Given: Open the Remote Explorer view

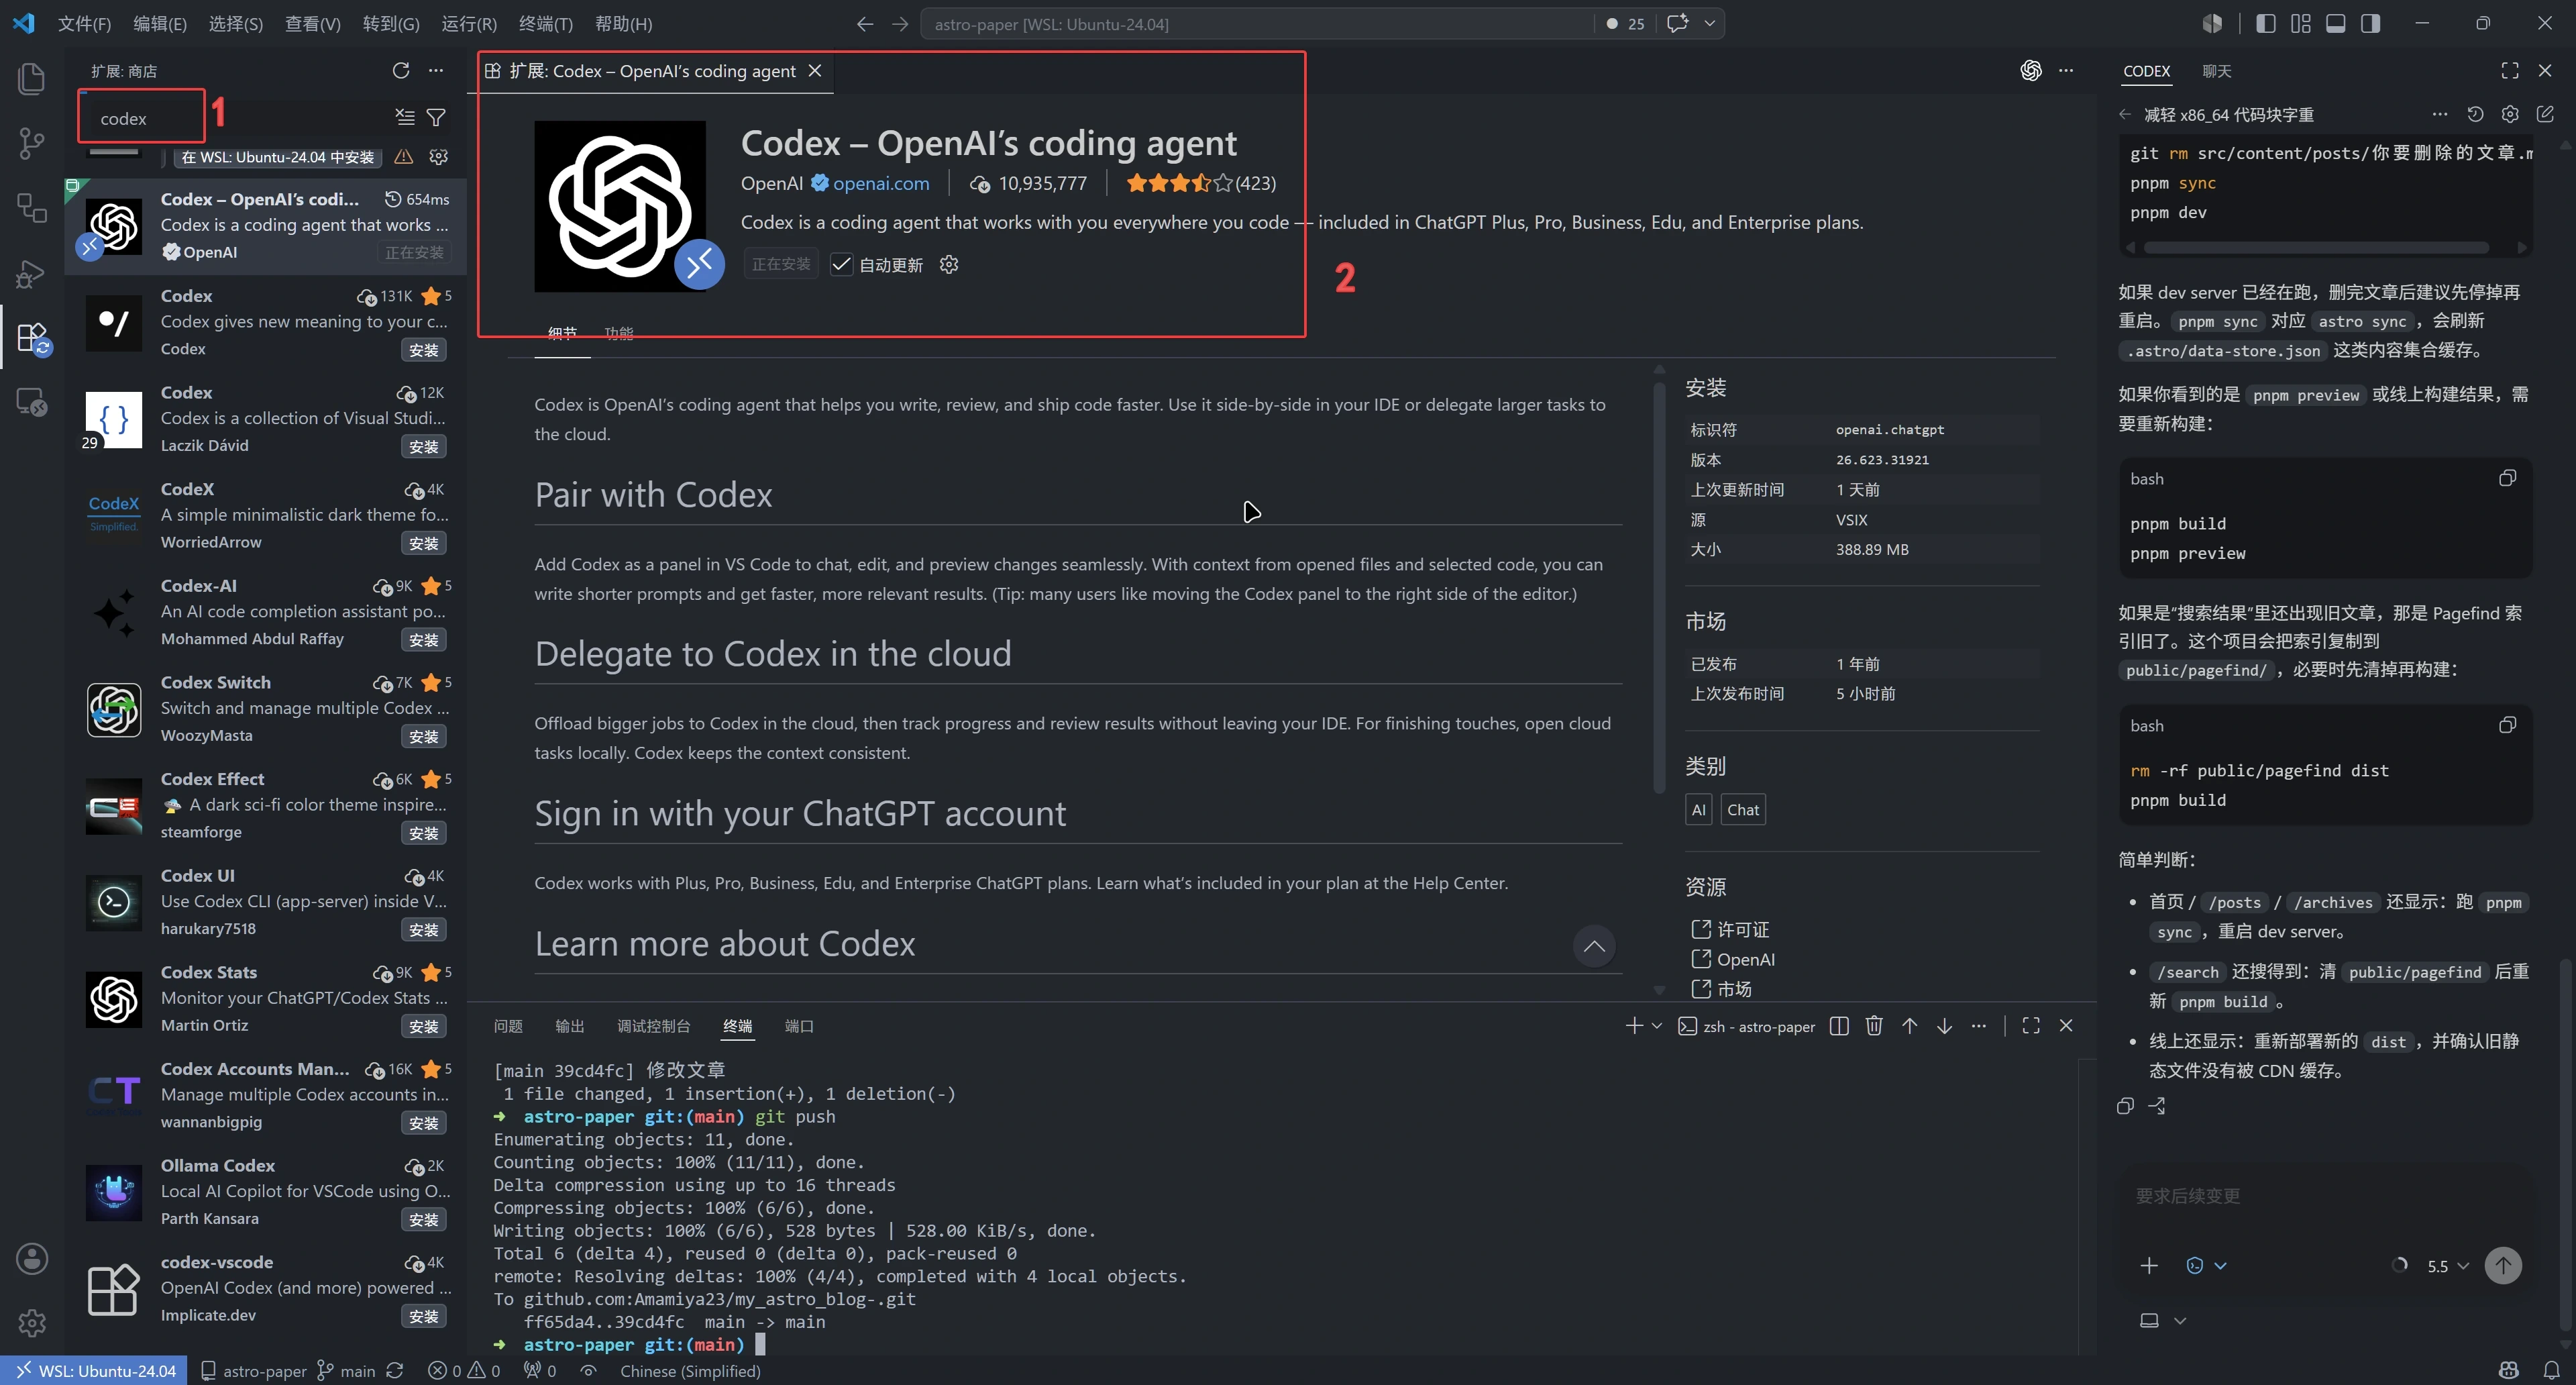Looking at the screenshot, I should click(32, 402).
